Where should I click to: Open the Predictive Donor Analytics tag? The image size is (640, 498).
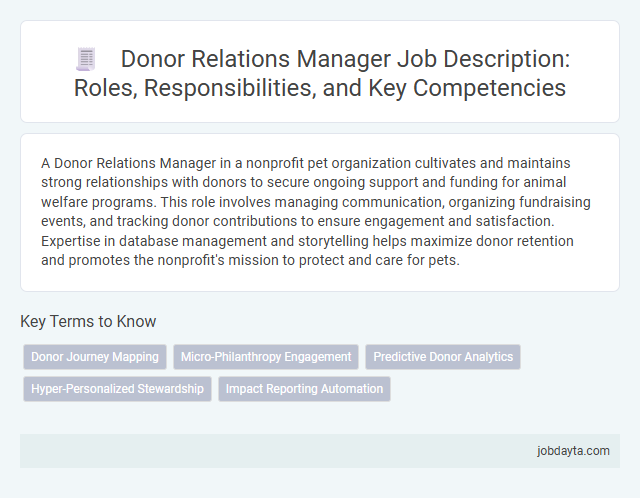(443, 357)
